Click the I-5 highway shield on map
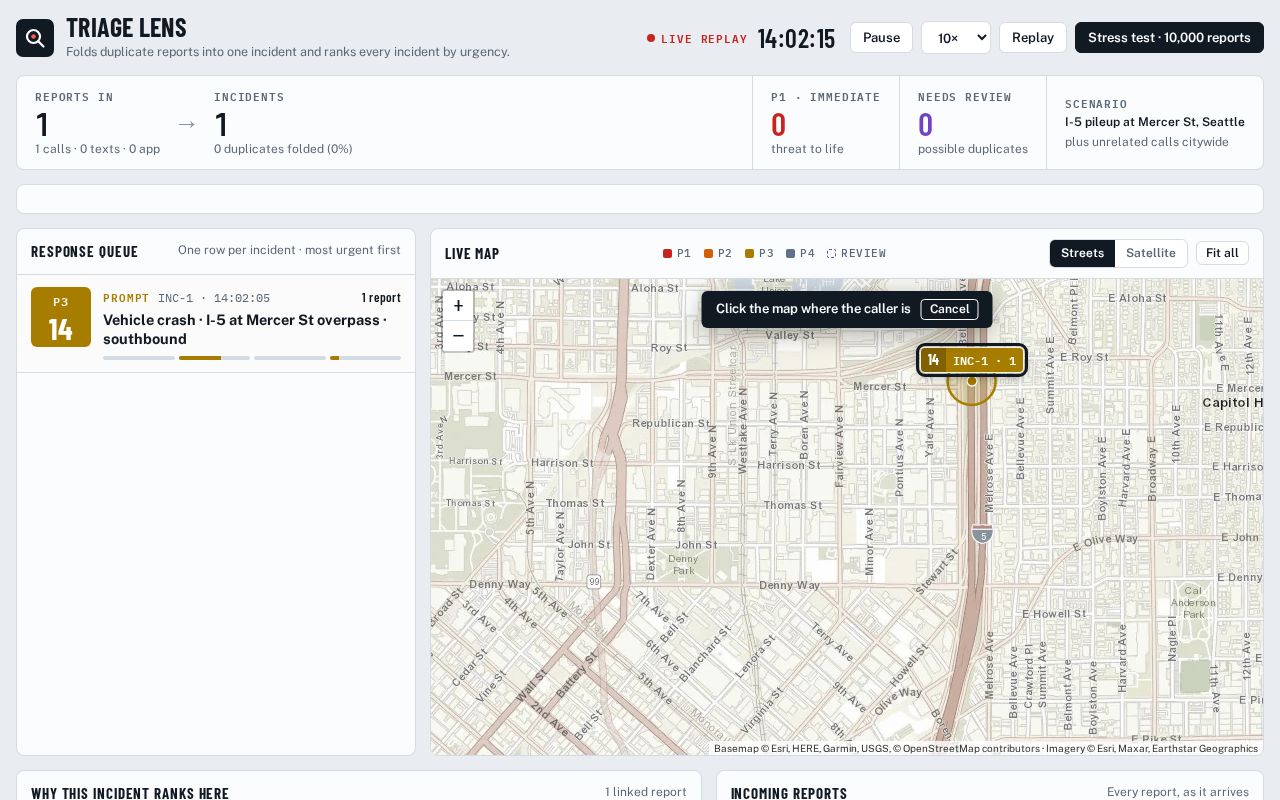Viewport: 1280px width, 800px height. [x=982, y=533]
